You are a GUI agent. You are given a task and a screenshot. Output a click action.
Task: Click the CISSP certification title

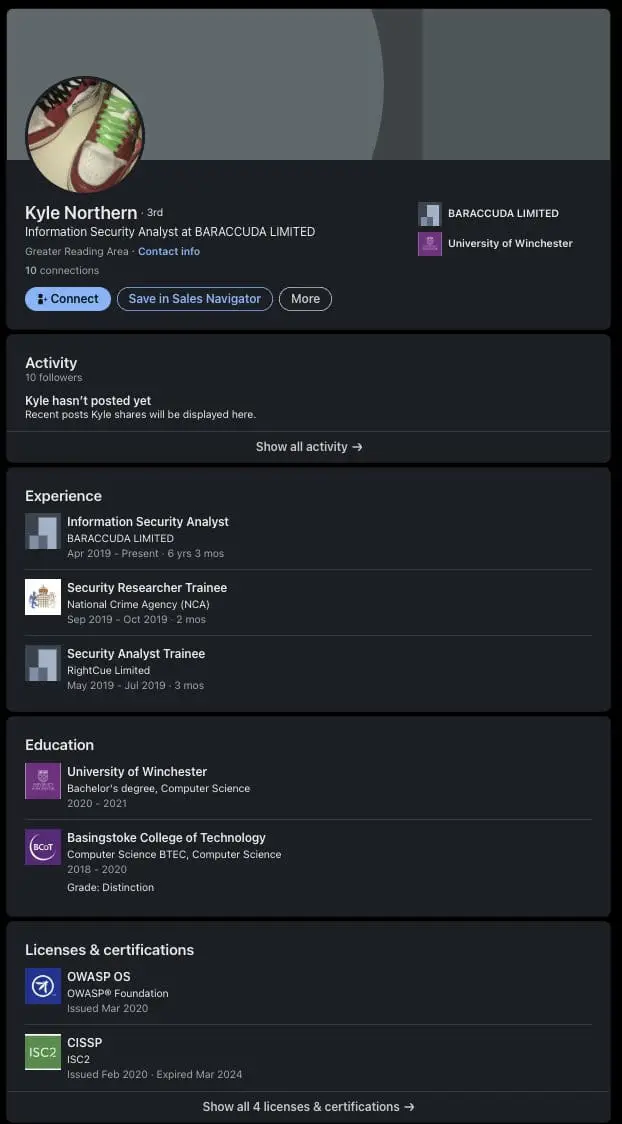tap(84, 1043)
